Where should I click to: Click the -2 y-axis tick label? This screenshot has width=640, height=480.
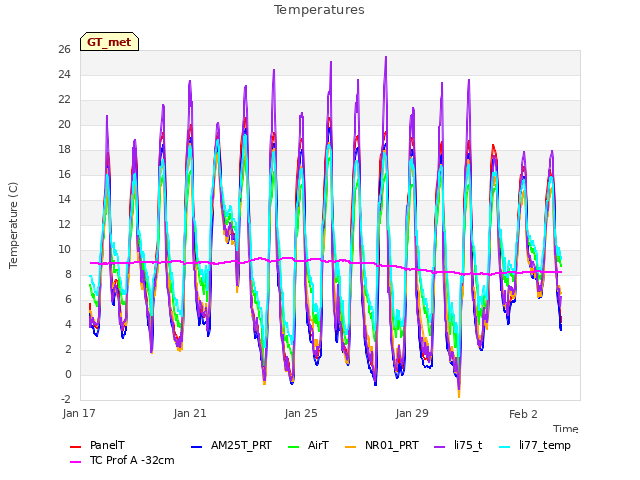point(65,399)
